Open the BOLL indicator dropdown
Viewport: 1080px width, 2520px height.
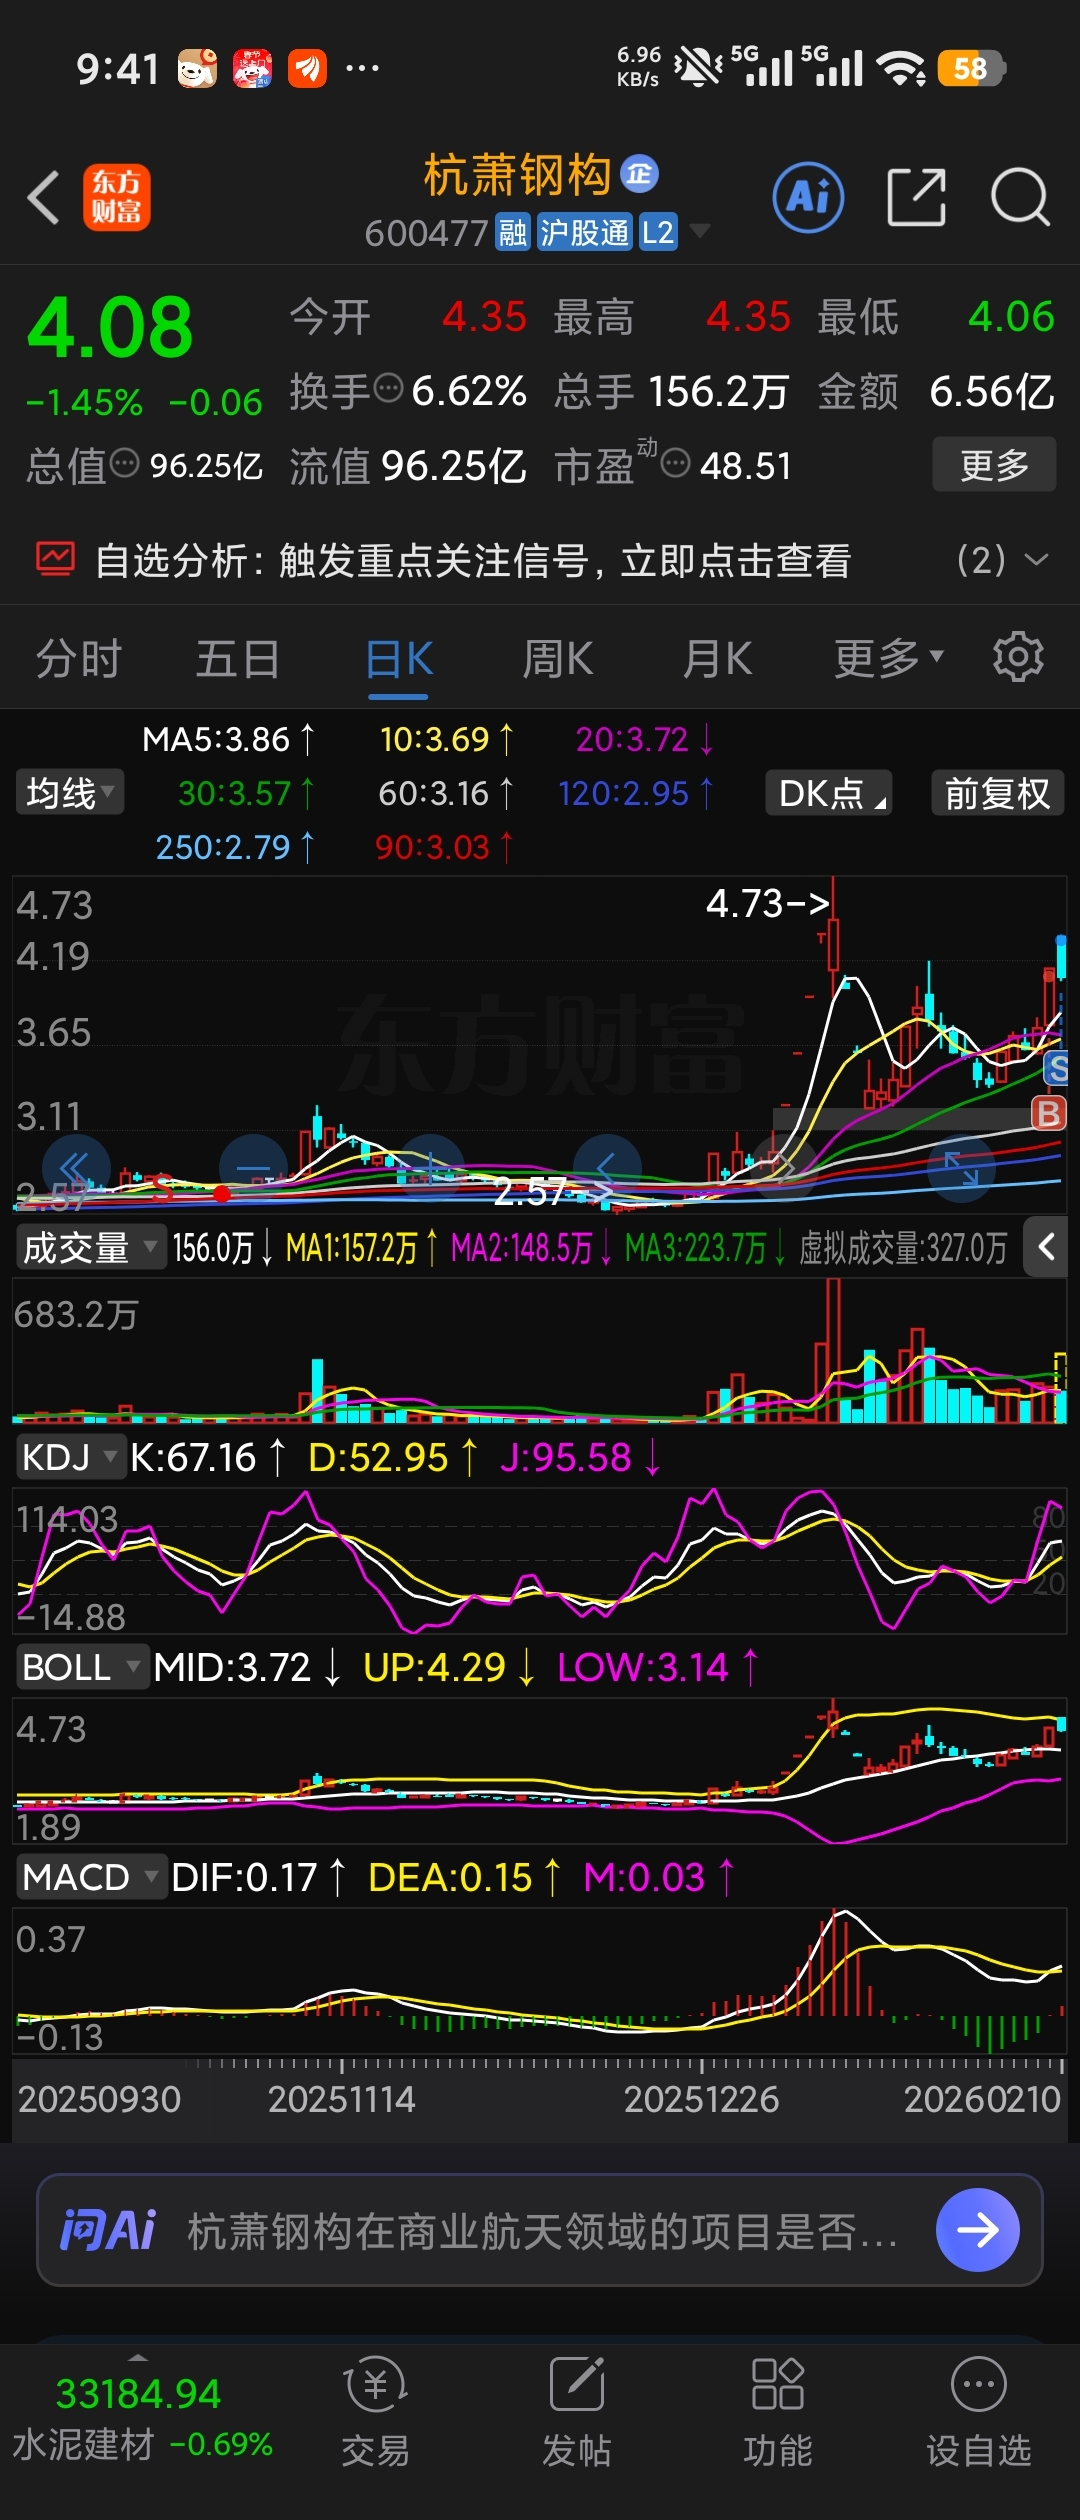click(82, 1667)
